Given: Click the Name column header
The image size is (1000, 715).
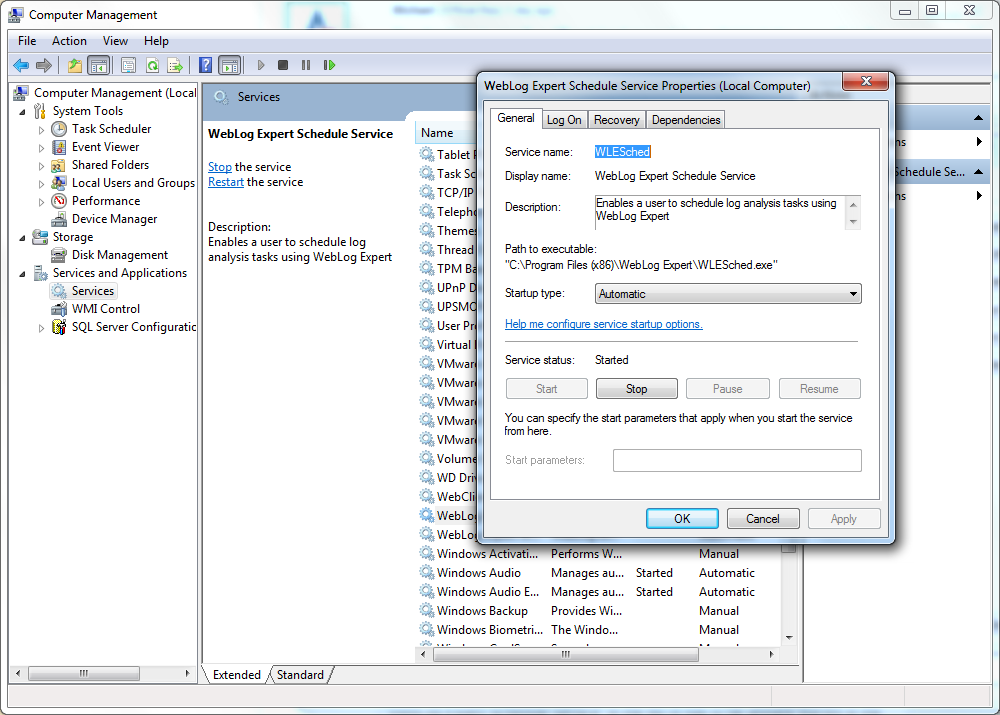Looking at the screenshot, I should click(446, 133).
